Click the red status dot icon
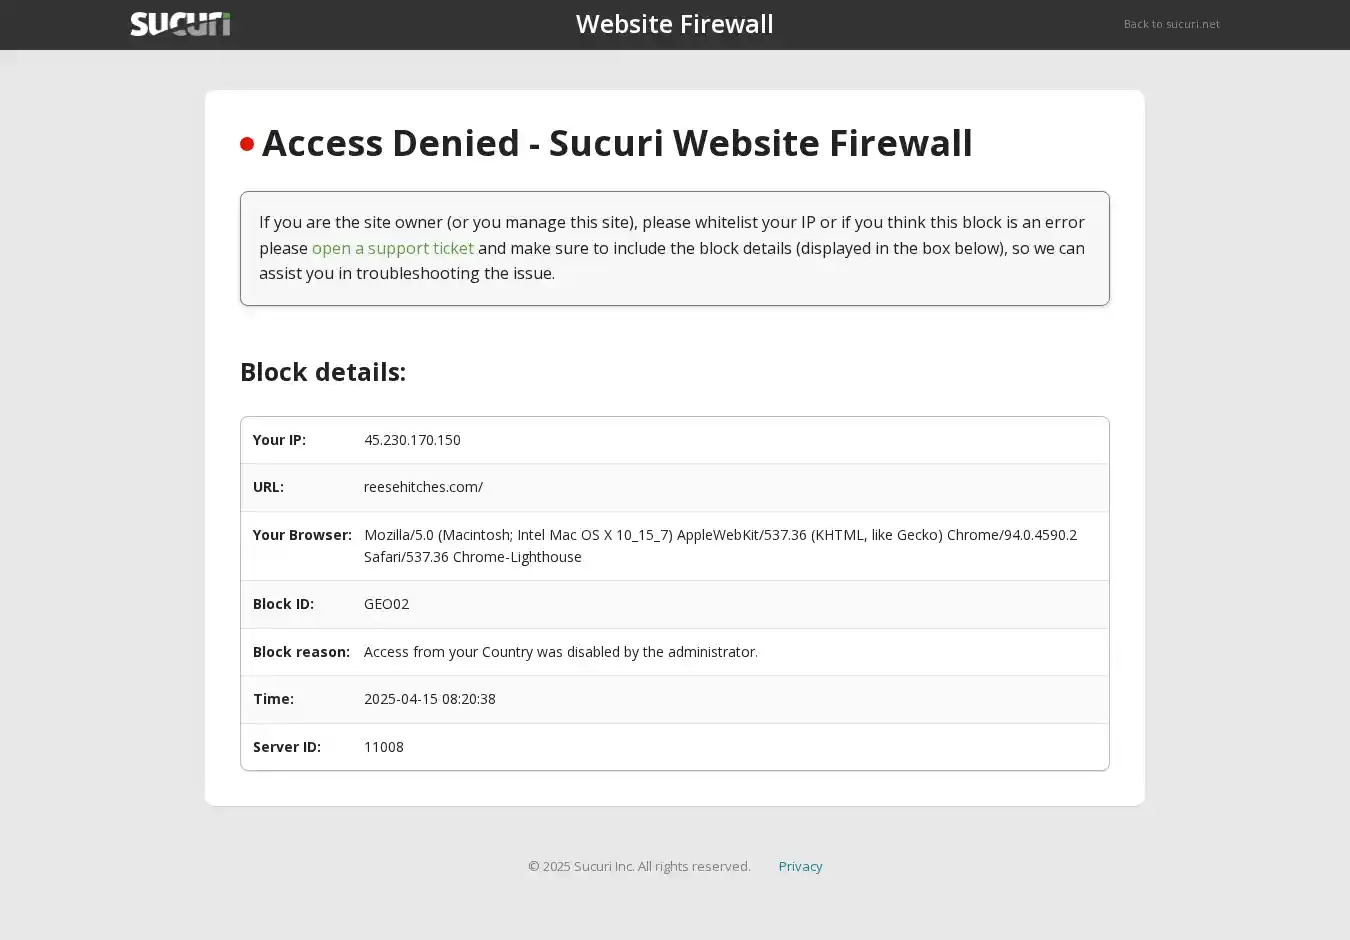The image size is (1350, 940). click(247, 144)
